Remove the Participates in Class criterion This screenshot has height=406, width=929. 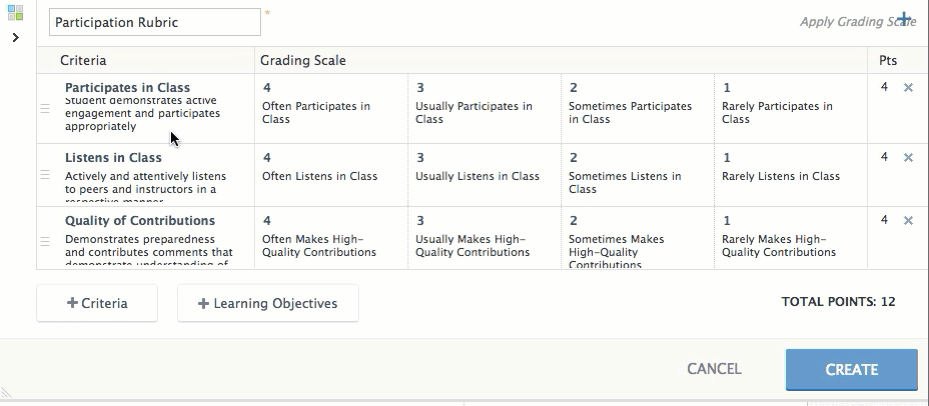pos(908,88)
